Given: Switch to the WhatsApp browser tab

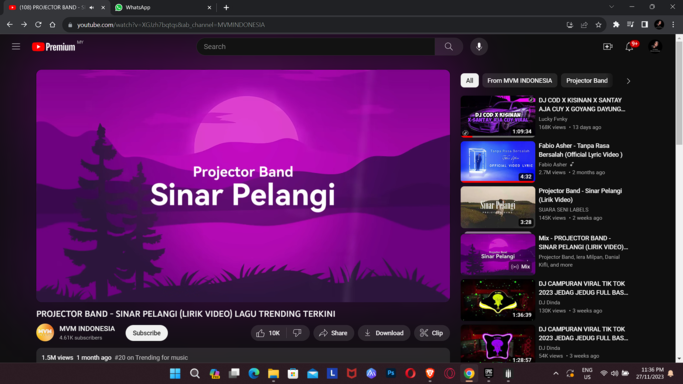Looking at the screenshot, I should coord(163,7).
